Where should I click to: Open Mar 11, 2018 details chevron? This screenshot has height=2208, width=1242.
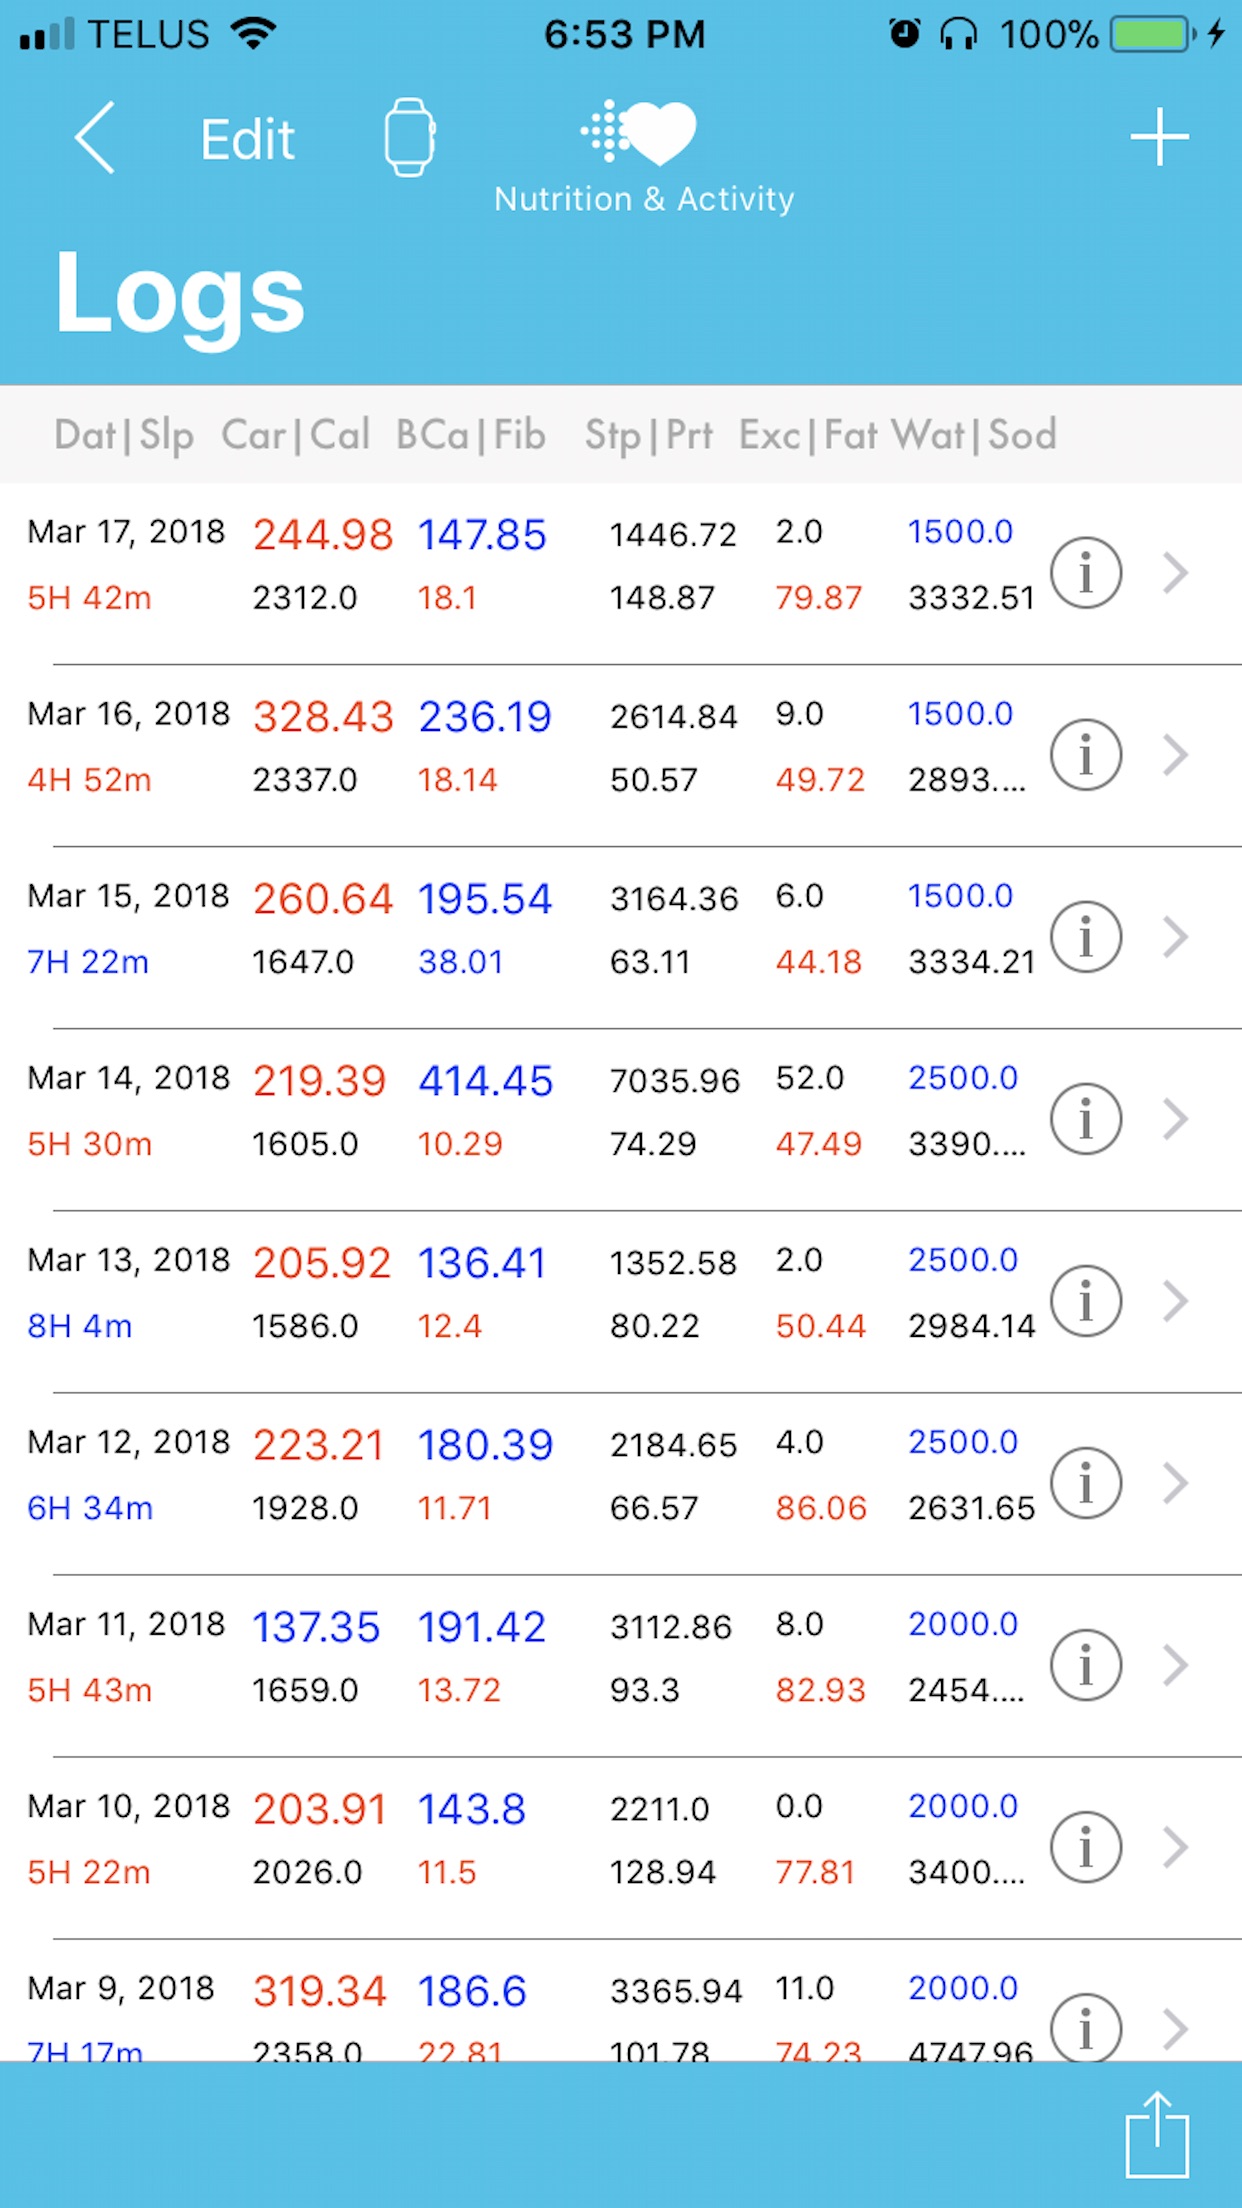point(1176,1665)
